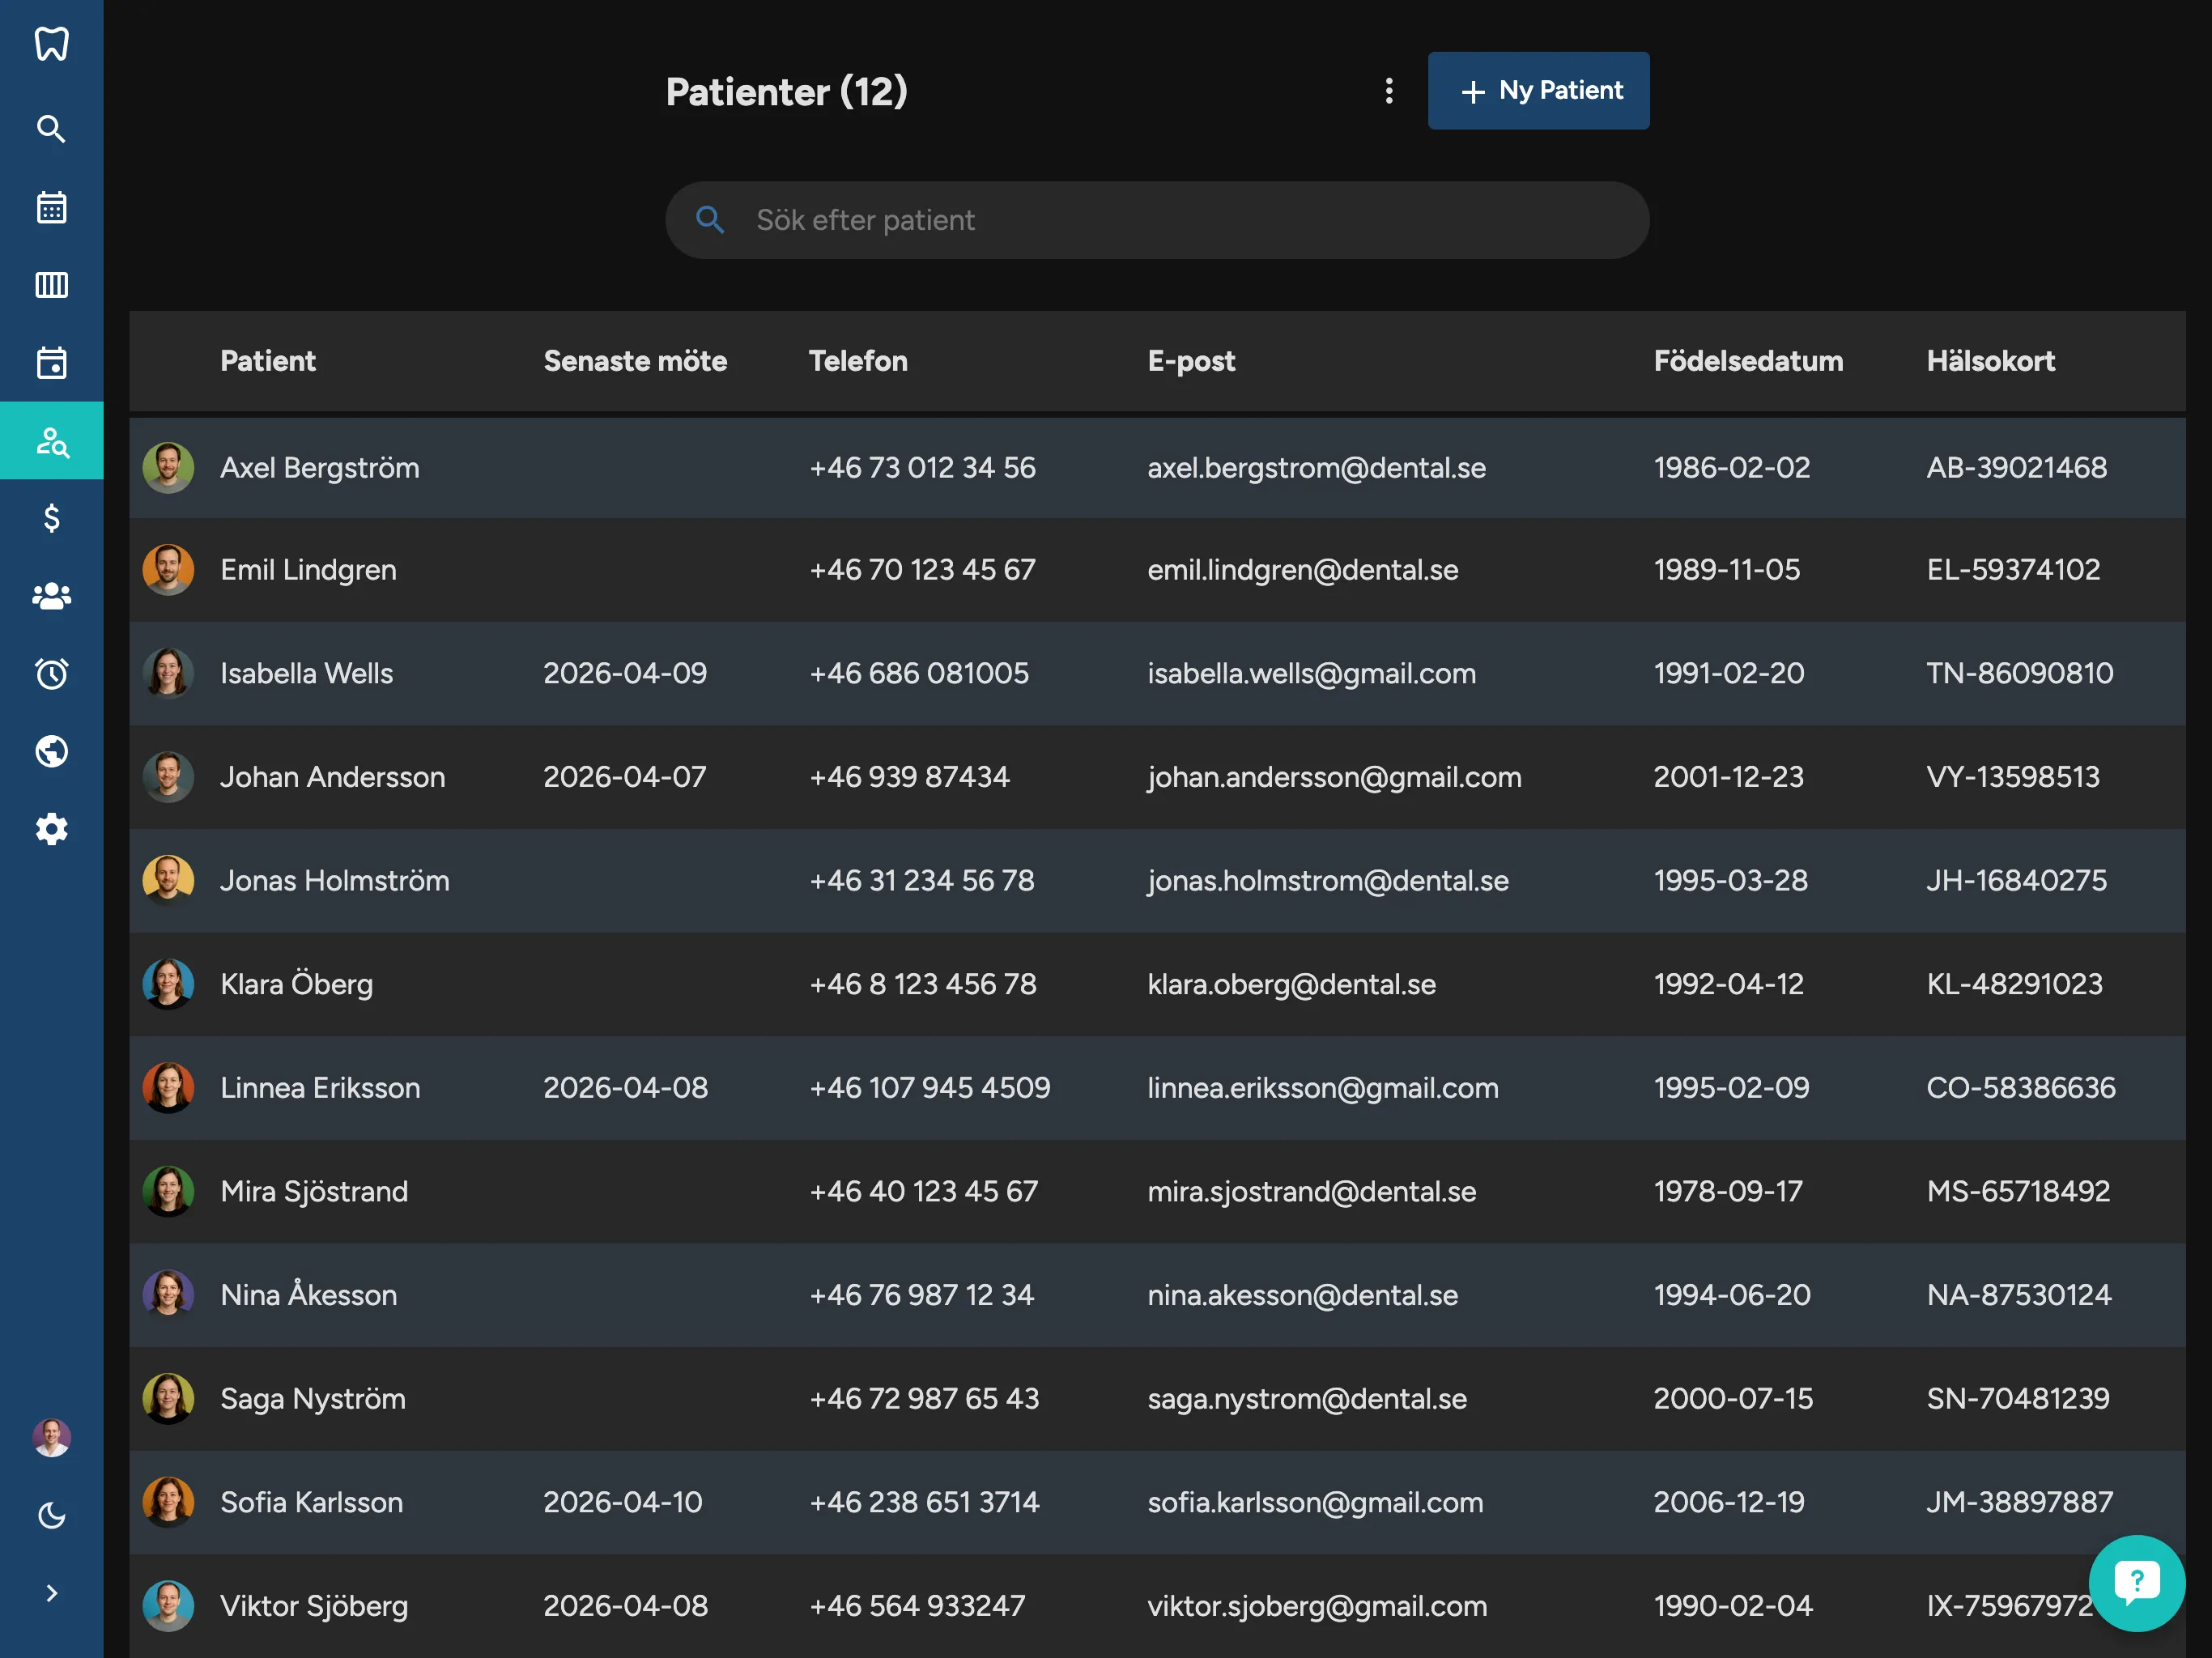Open Isabella Wells patient row

[306, 673]
